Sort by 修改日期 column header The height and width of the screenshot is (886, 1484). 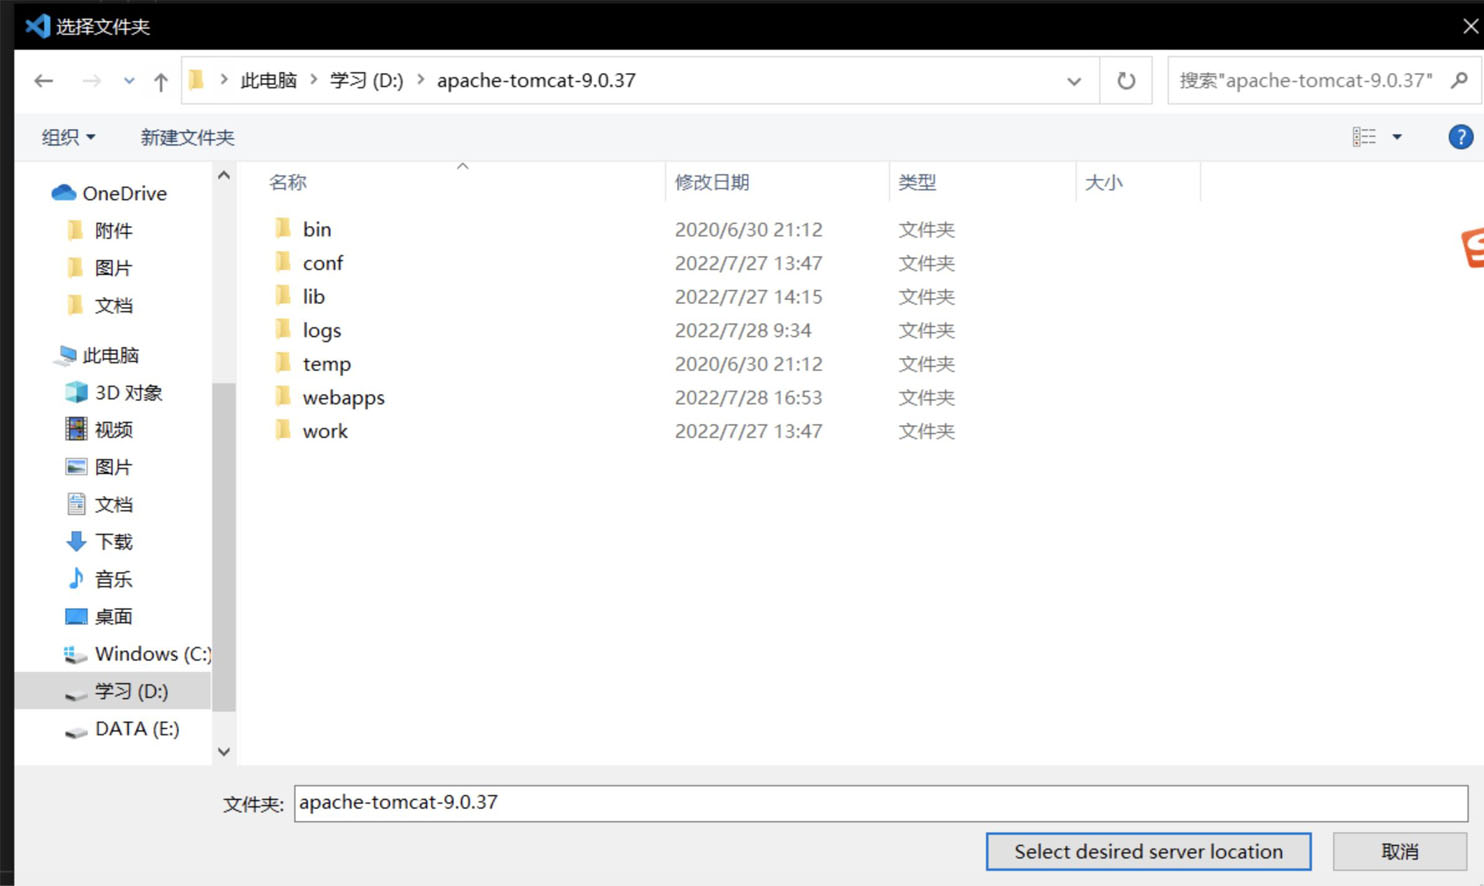coord(712,182)
